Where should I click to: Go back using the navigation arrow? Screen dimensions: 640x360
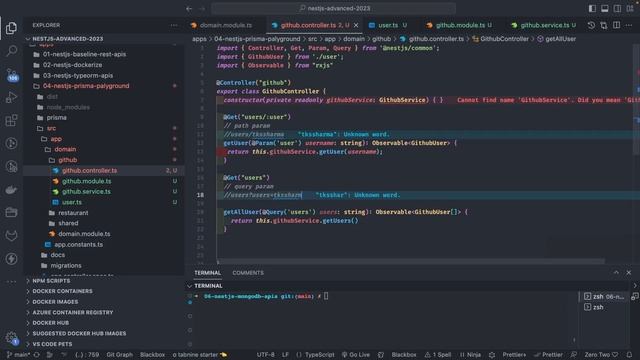point(189,9)
